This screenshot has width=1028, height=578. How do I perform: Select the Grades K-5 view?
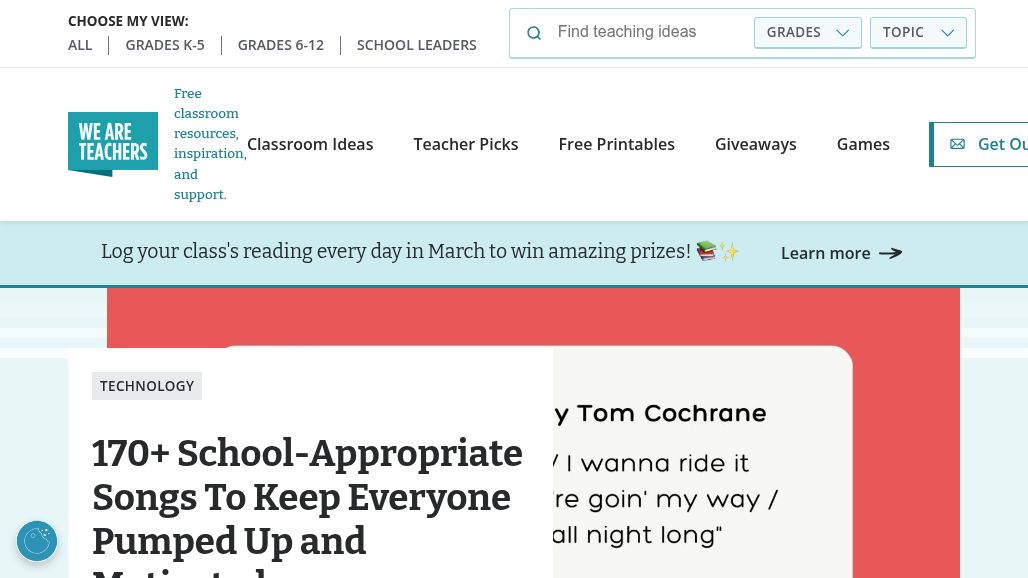click(165, 45)
